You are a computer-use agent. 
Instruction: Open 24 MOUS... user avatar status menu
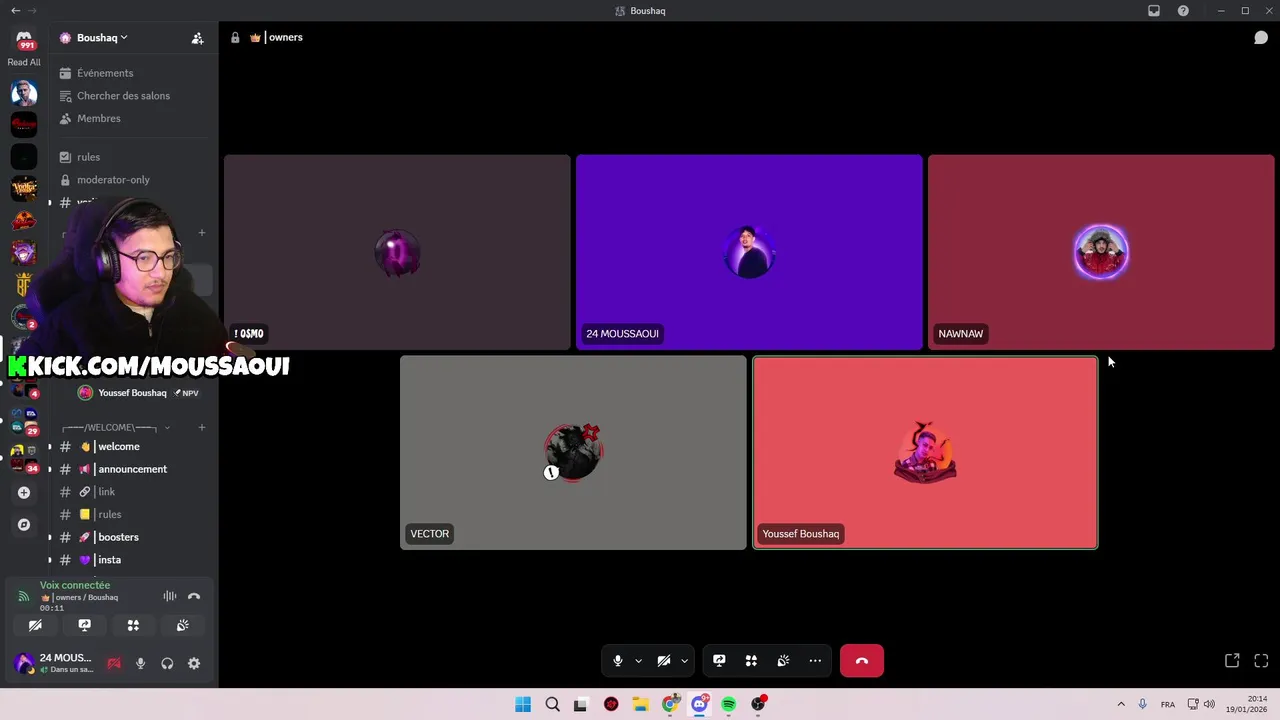(24, 663)
